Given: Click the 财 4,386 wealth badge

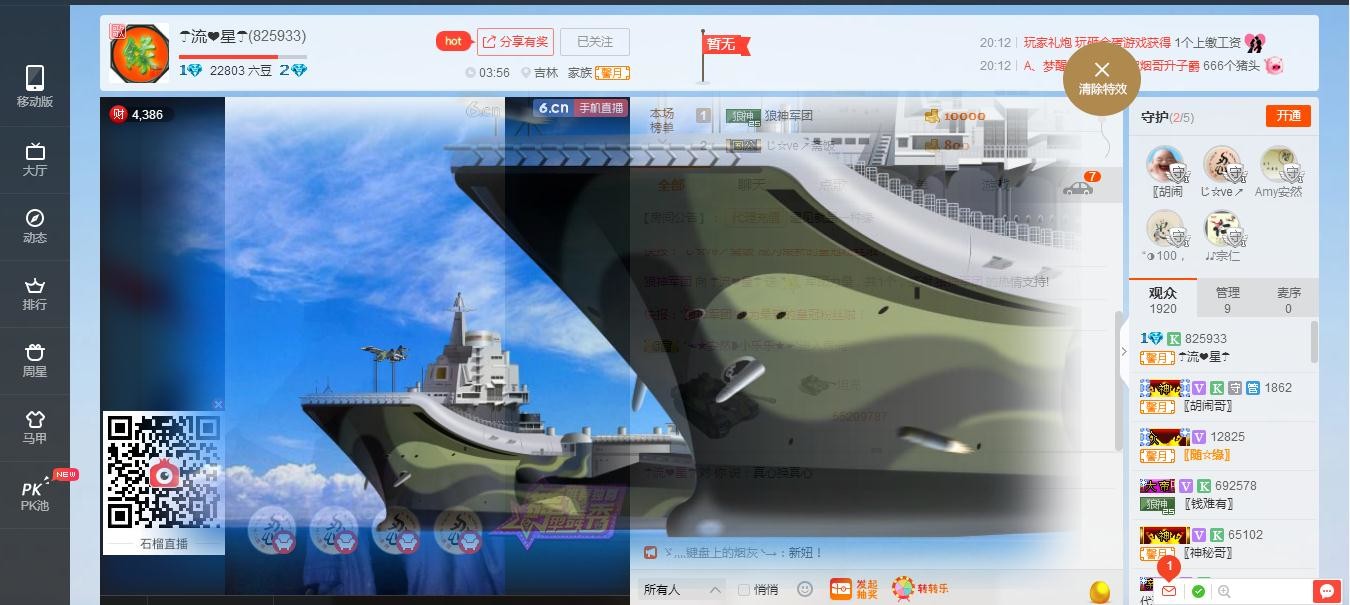Looking at the screenshot, I should click(137, 114).
